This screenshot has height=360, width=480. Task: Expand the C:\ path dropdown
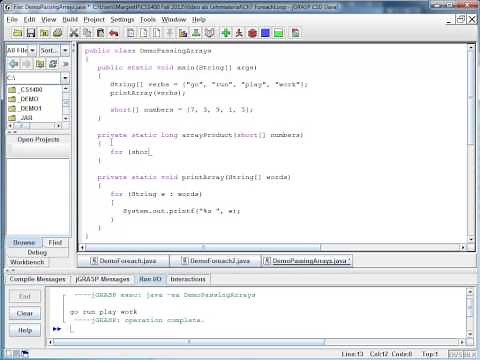coord(65,78)
